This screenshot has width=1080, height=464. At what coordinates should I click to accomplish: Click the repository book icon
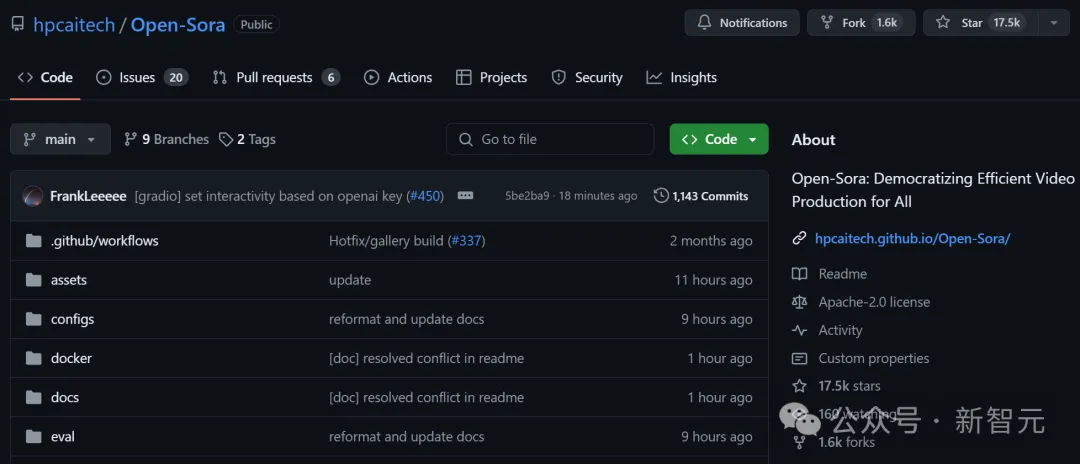pos(18,25)
